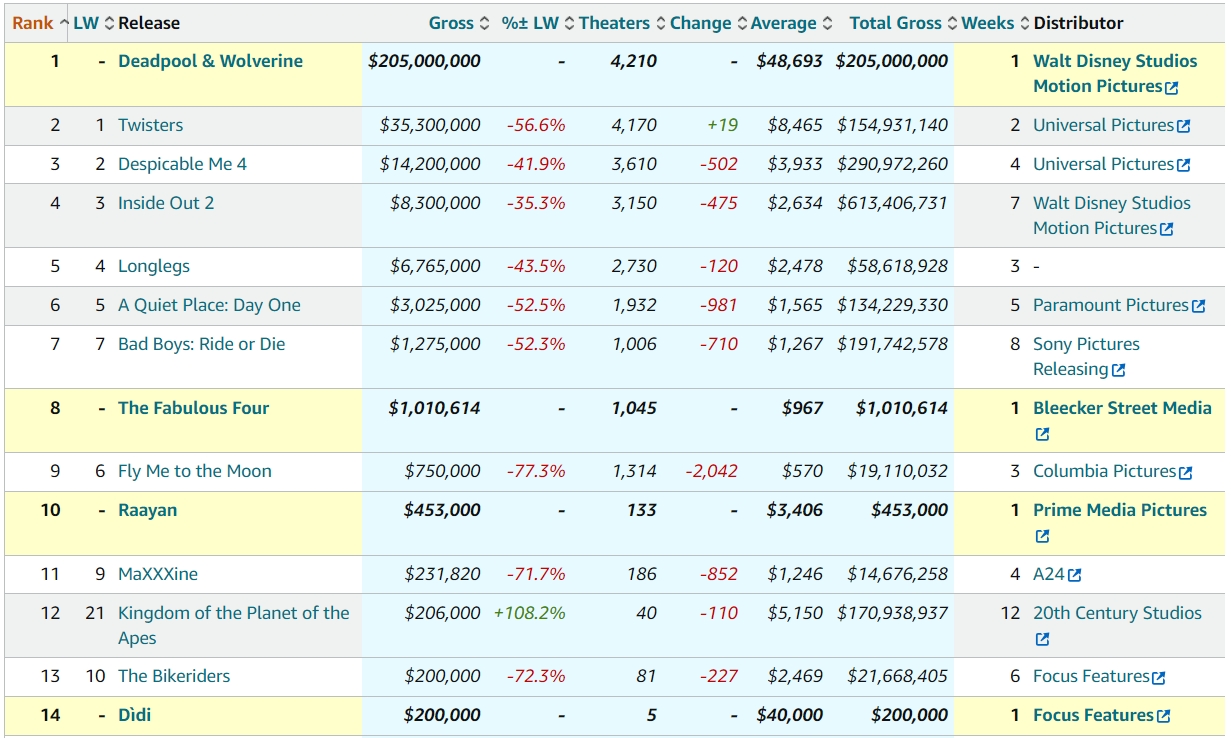
Task: Open external link icon under Prime Media Pictures
Action: (1042, 536)
